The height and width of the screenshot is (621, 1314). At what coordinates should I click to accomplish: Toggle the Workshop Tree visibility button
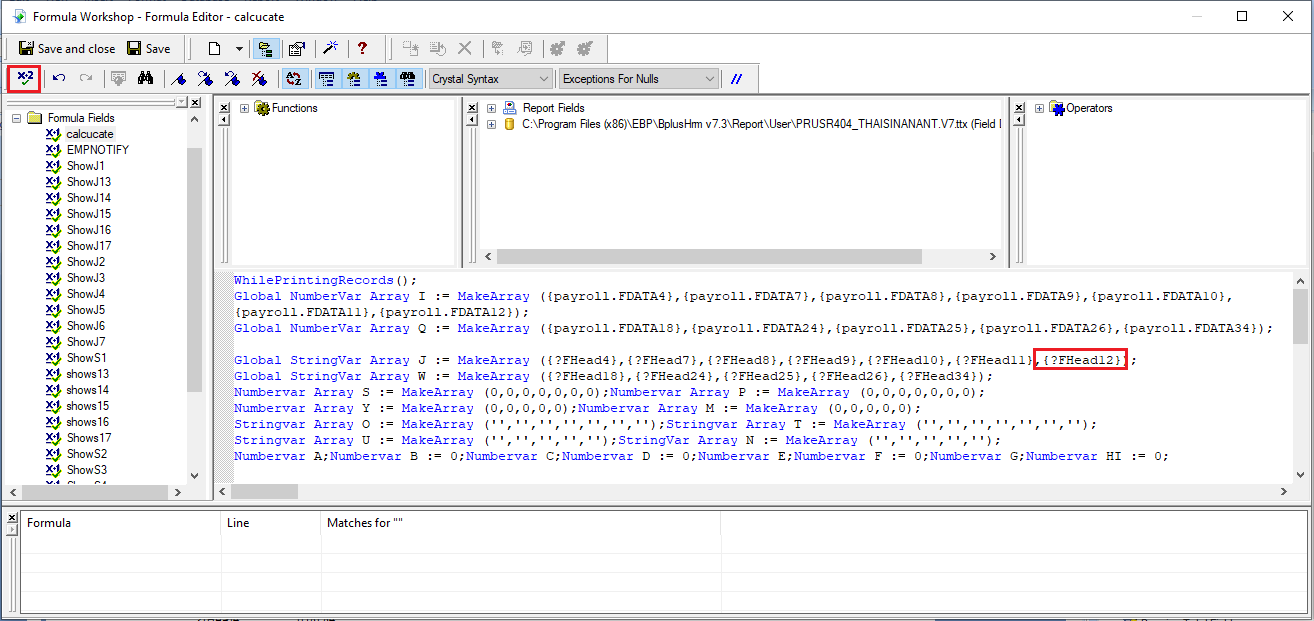tap(265, 48)
